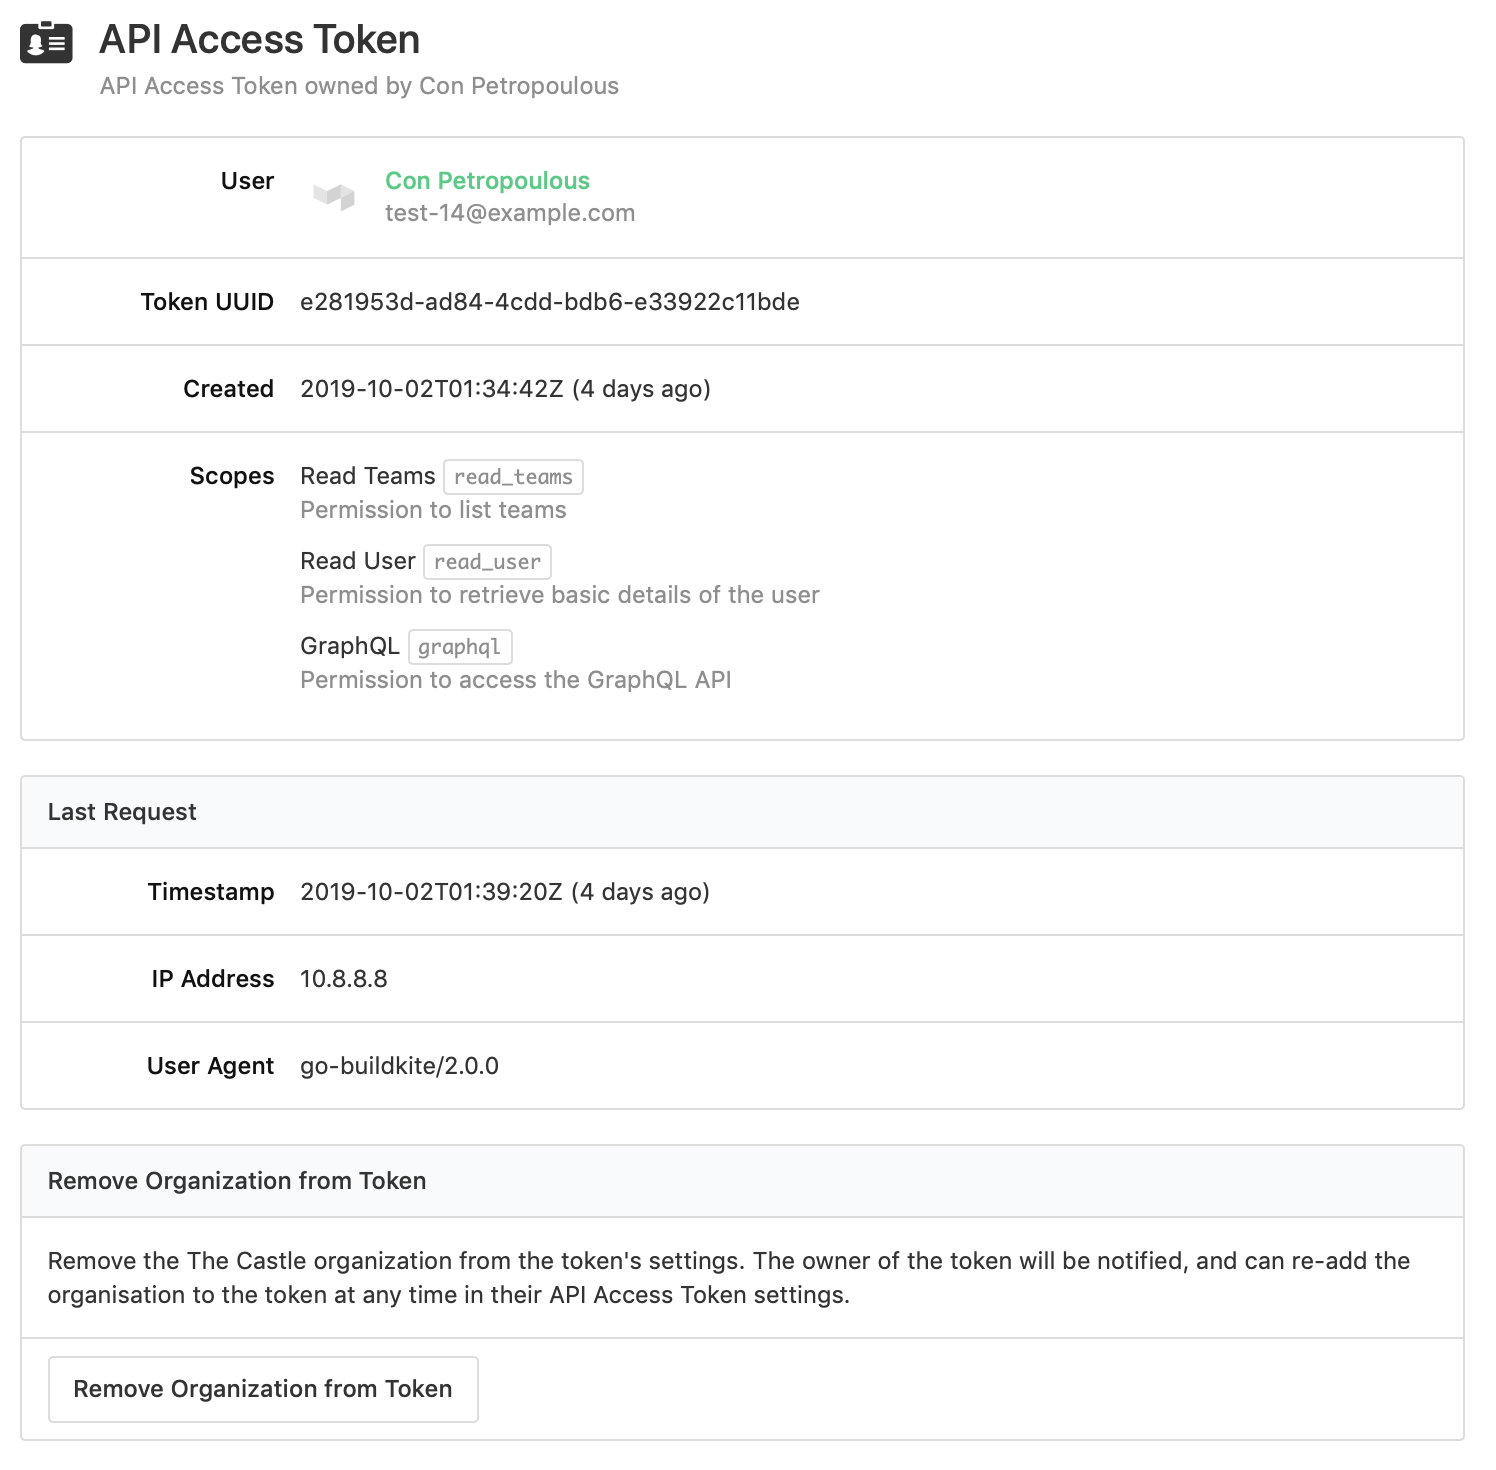Image resolution: width=1496 pixels, height=1470 pixels.
Task: Select the token UUID e281953d-ad84-4cdd-bdb6-e33922c11bde
Action: 550,302
